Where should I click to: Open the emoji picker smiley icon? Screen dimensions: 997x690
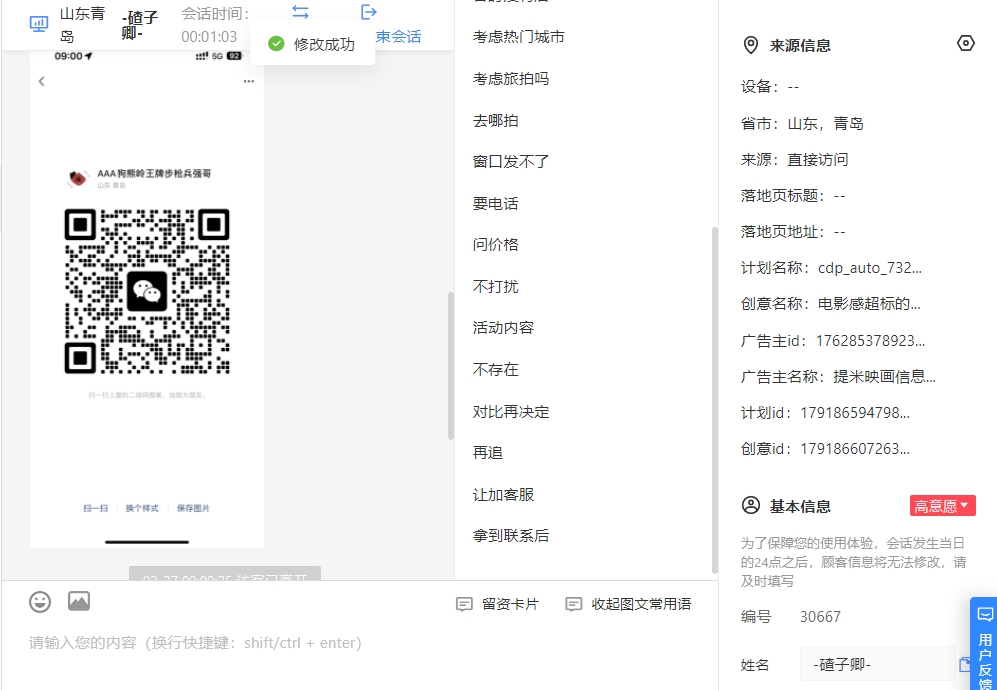[x=40, y=602]
